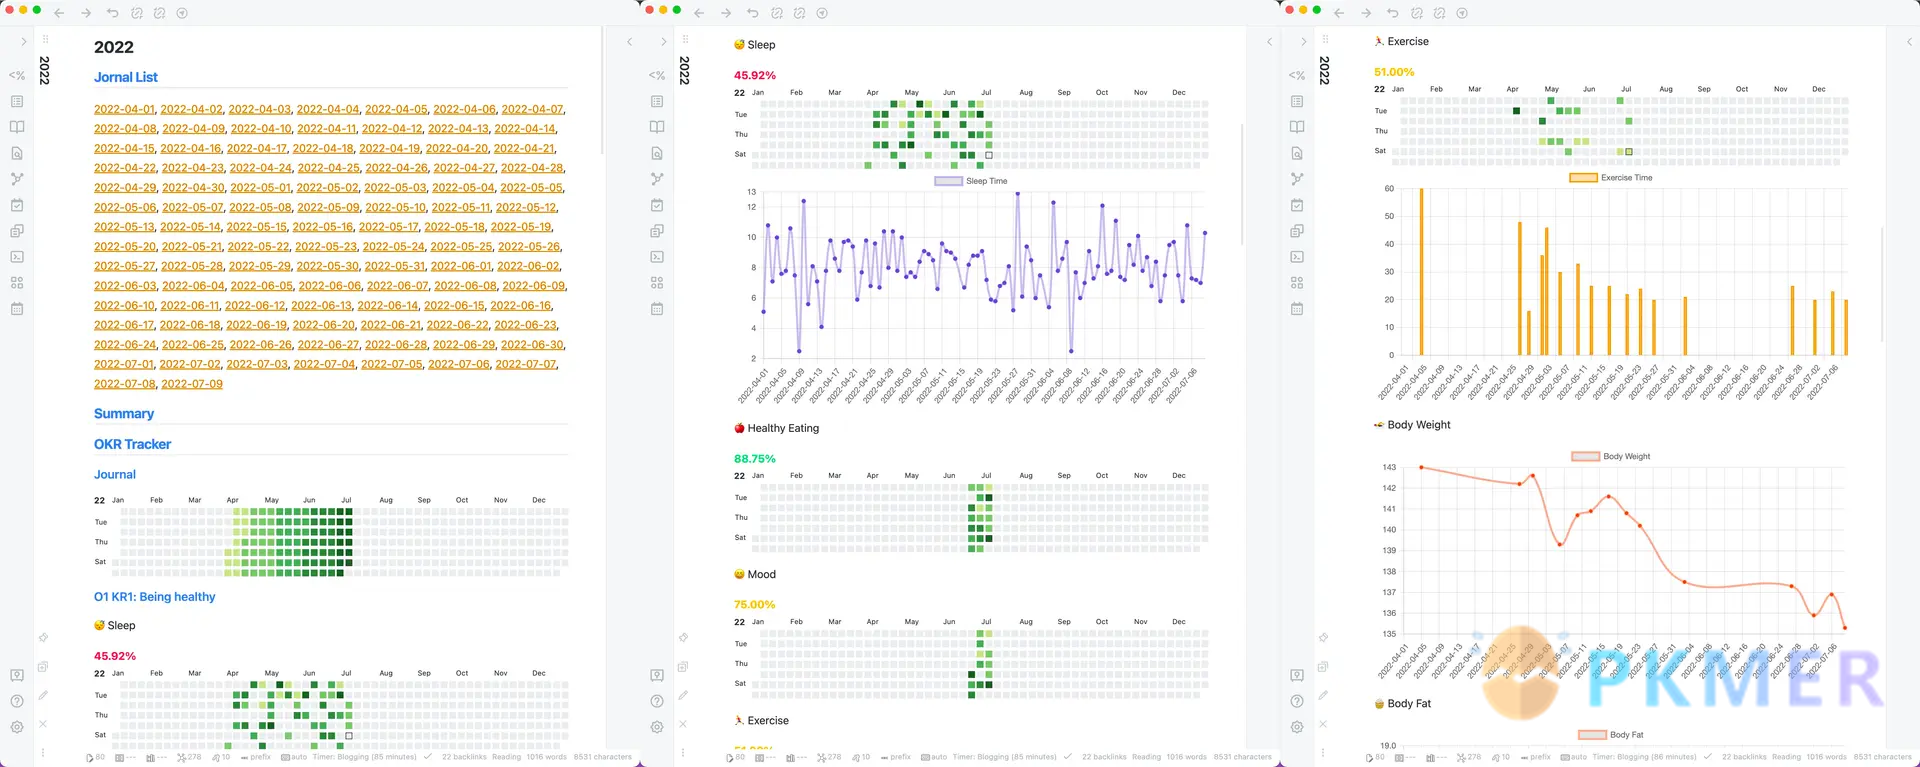The height and width of the screenshot is (767, 1920).
Task: Open command palette terminal icon in left window
Action: click(x=17, y=257)
